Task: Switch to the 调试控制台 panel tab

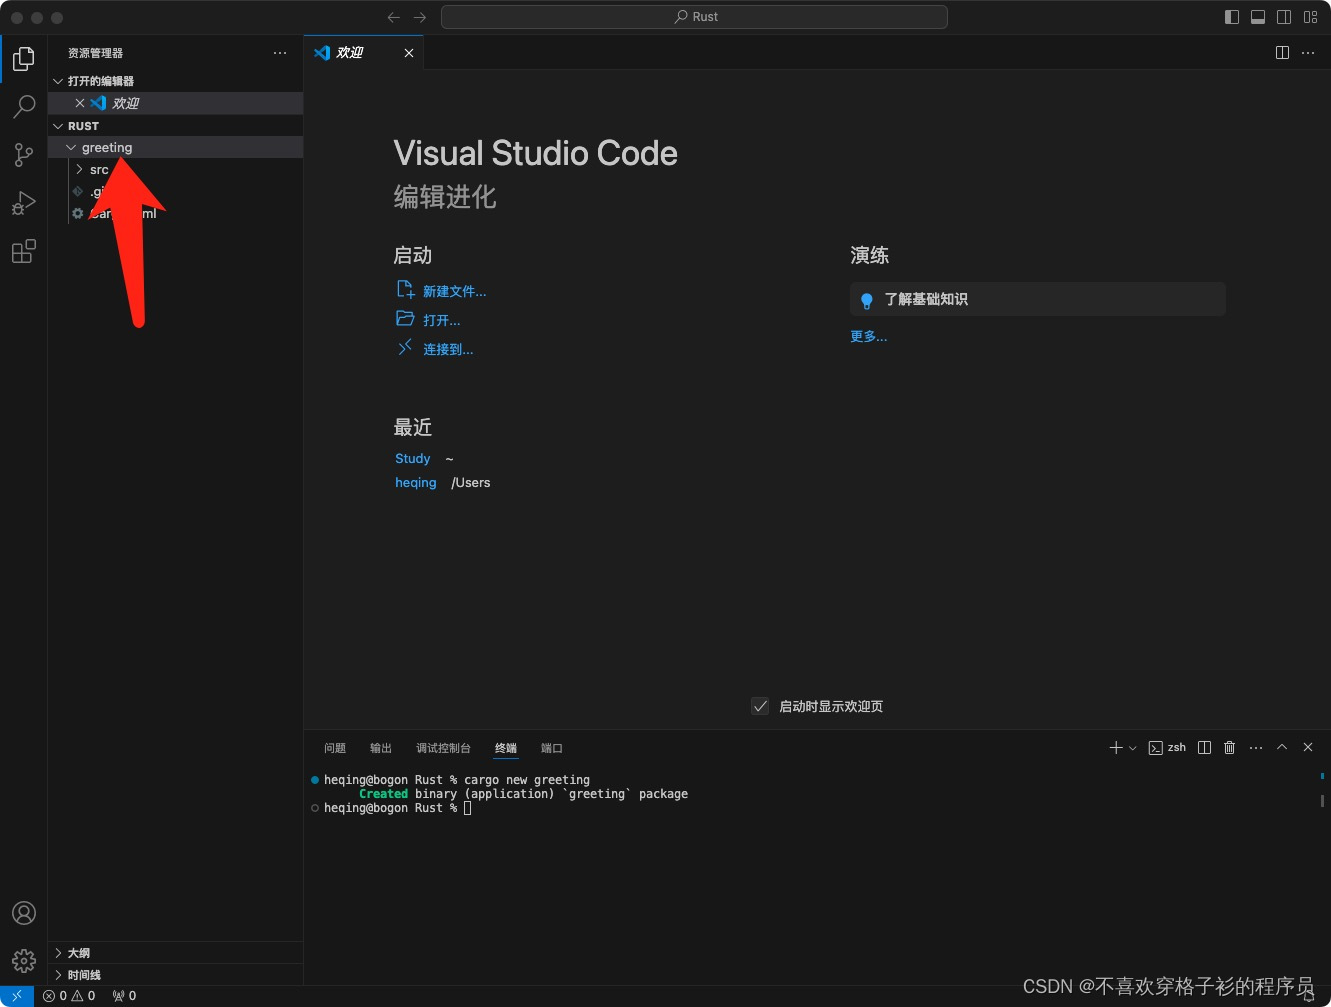Action: tap(443, 748)
